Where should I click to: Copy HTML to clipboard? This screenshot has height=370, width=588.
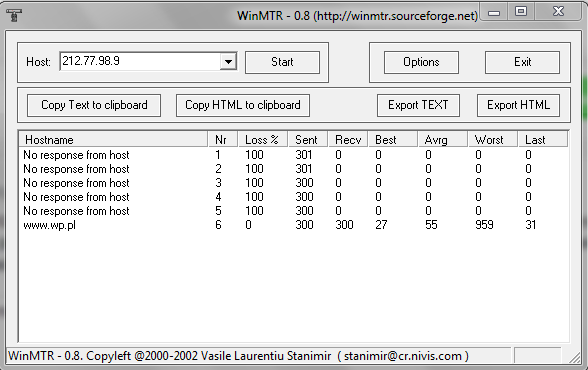pos(243,105)
